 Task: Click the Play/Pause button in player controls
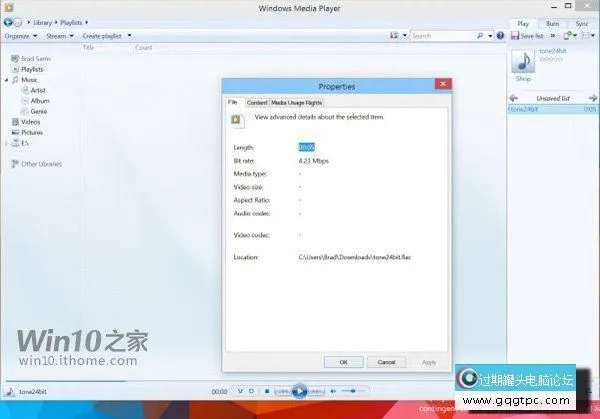pyautogui.click(x=299, y=391)
